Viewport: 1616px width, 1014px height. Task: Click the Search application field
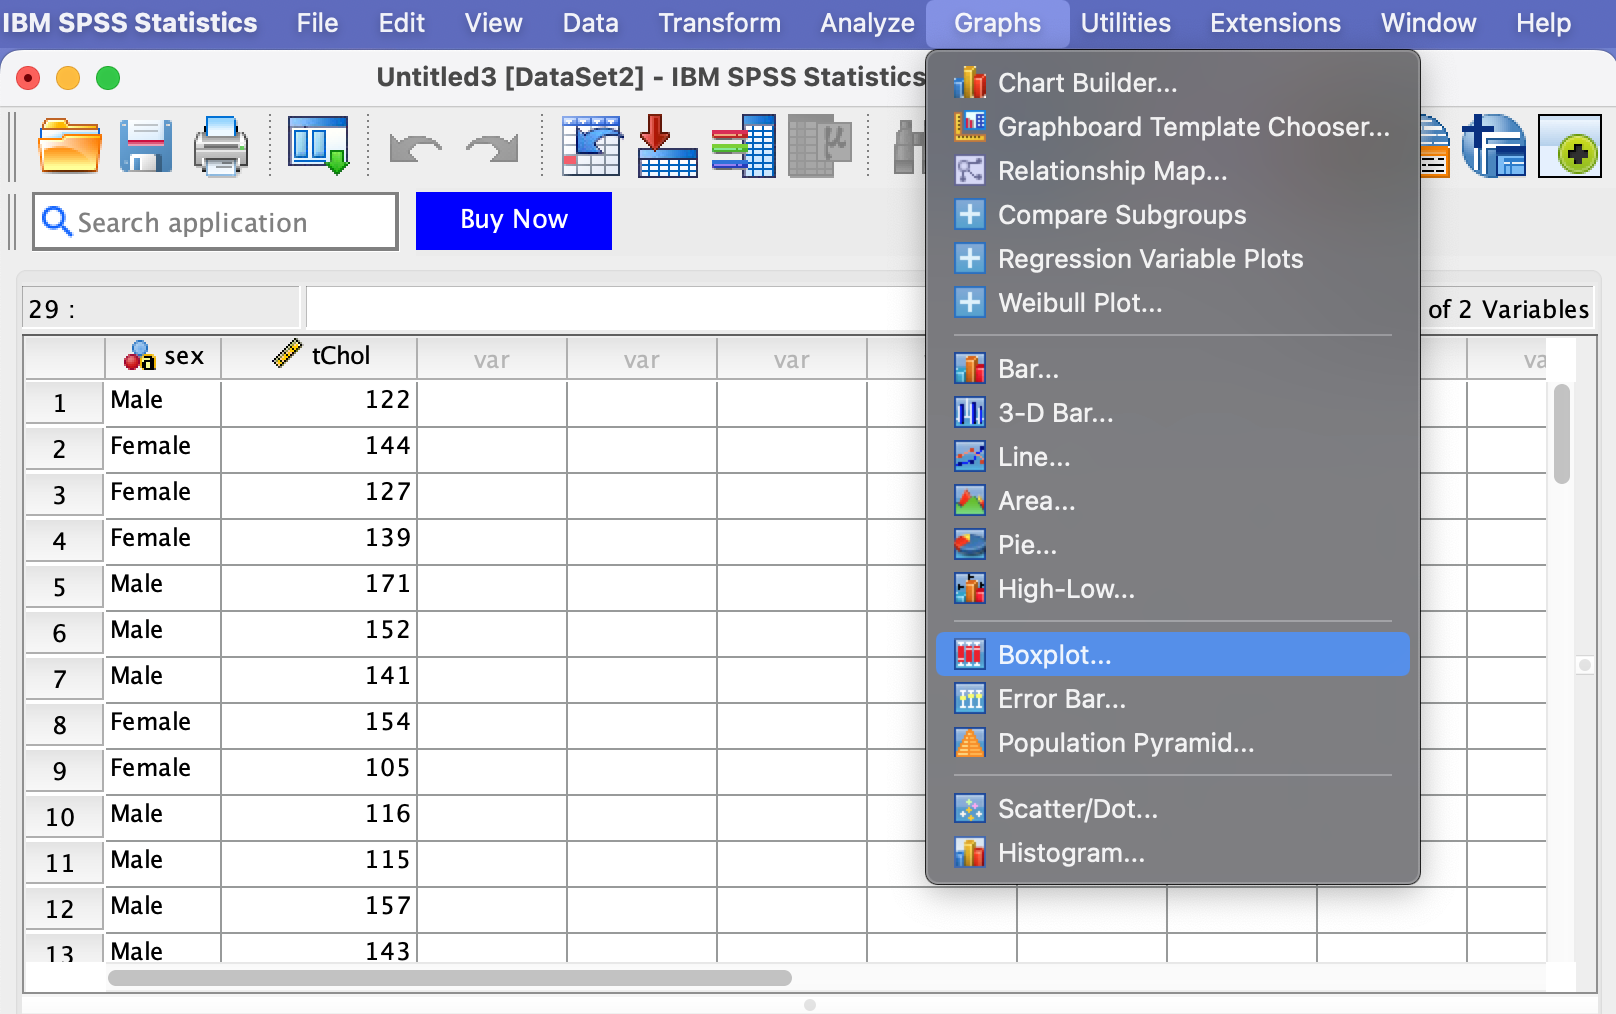216,222
